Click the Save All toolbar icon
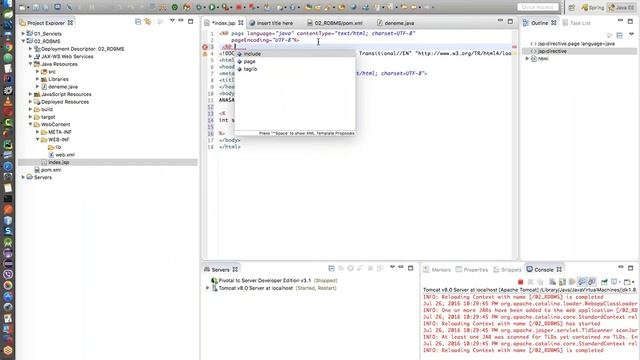Viewport: 640px width, 360px height. [45, 7]
